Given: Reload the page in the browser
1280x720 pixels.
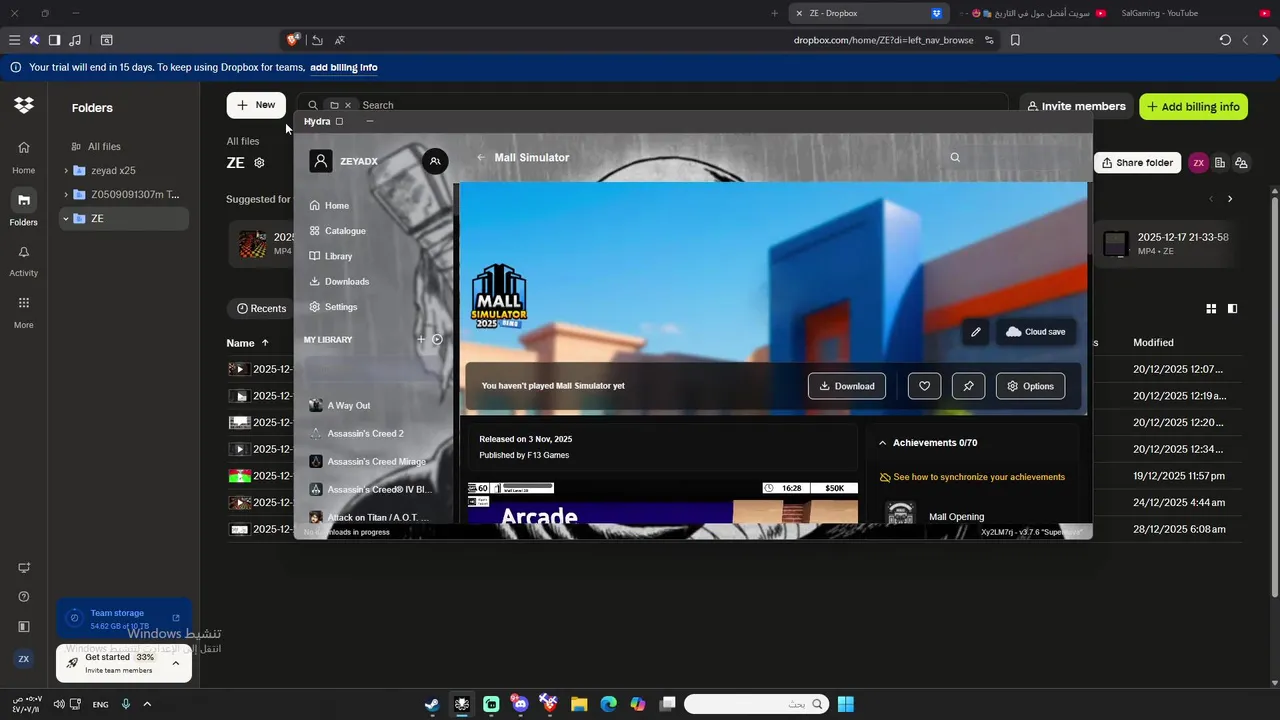Looking at the screenshot, I should 1225,40.
